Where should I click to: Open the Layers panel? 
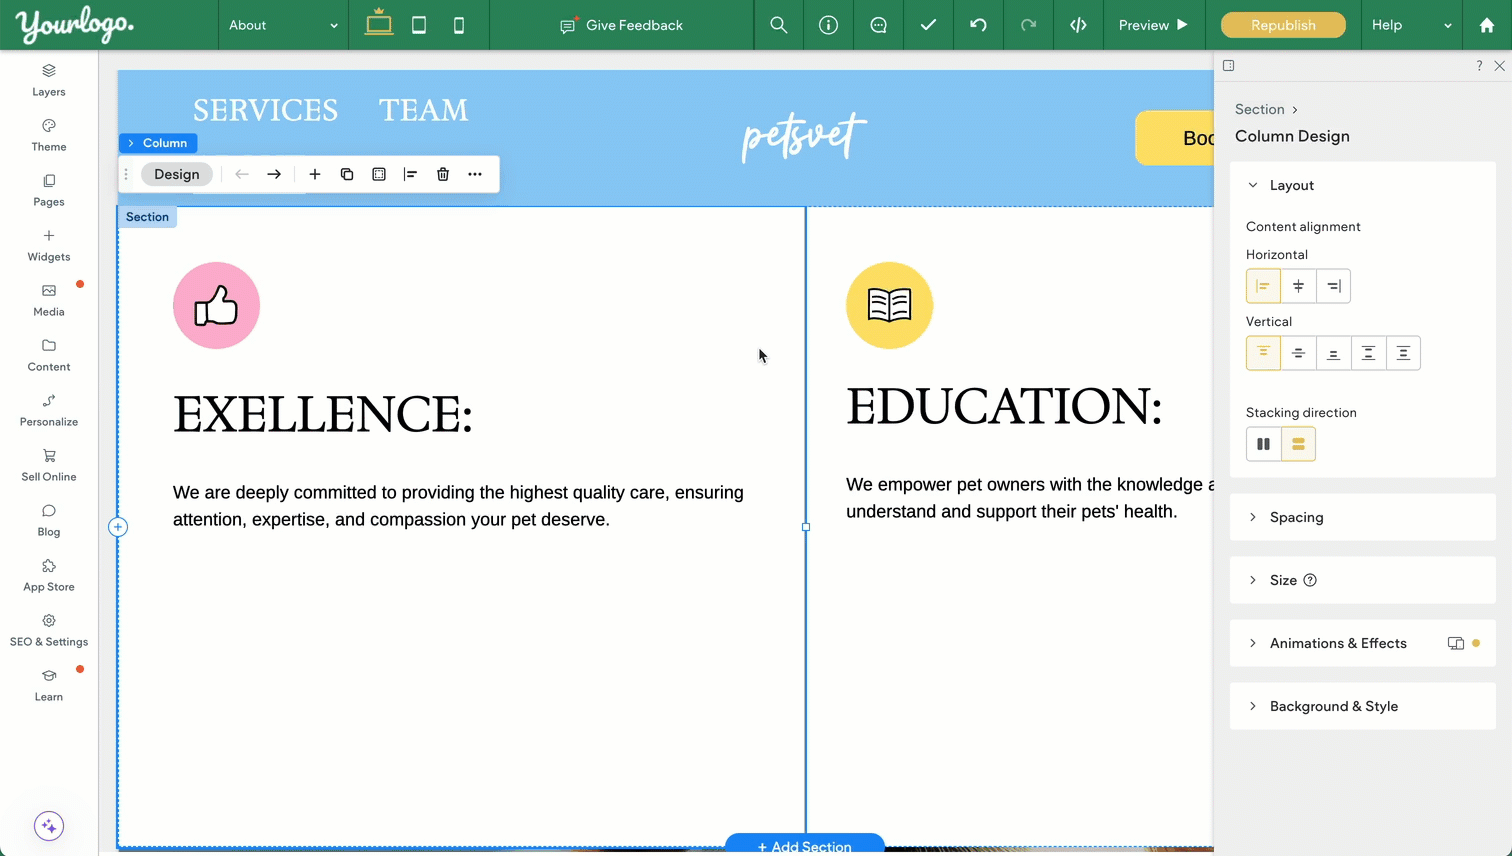tap(48, 80)
